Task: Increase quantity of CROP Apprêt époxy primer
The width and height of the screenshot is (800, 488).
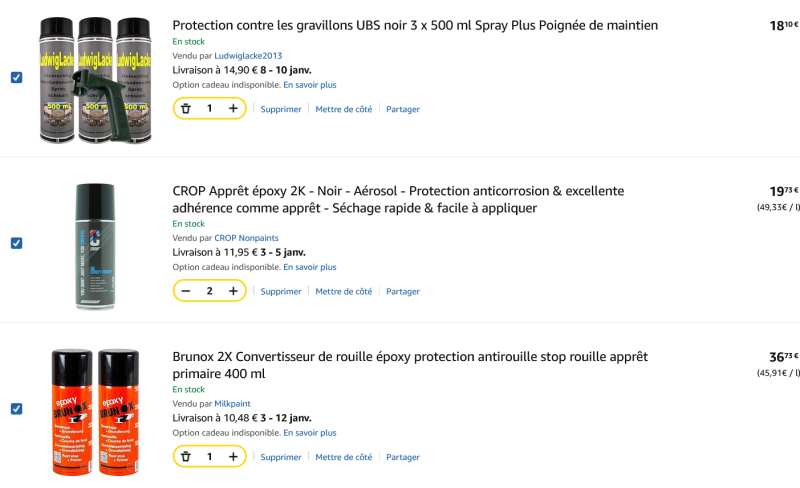Action: click(x=233, y=291)
